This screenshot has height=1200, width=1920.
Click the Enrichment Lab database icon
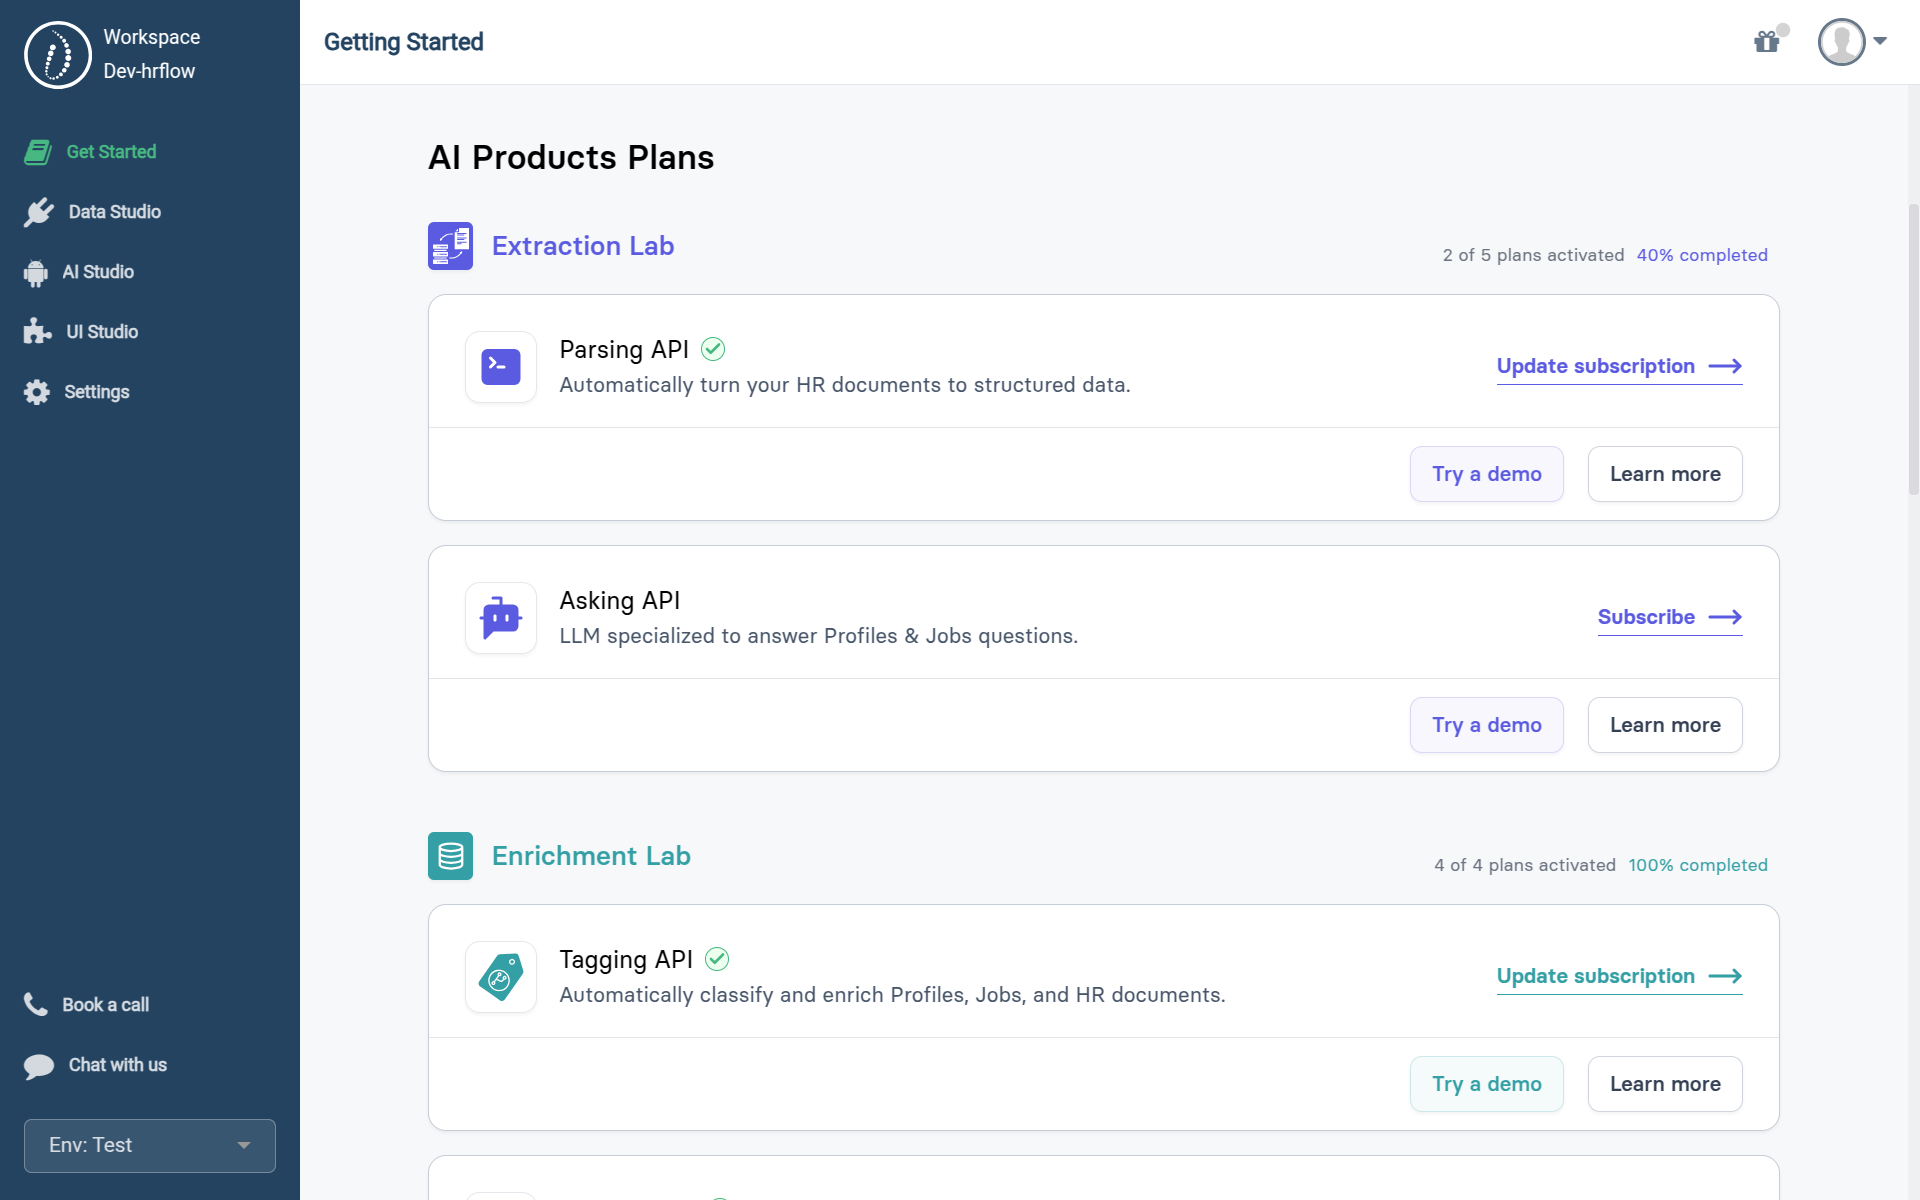pyautogui.click(x=450, y=856)
